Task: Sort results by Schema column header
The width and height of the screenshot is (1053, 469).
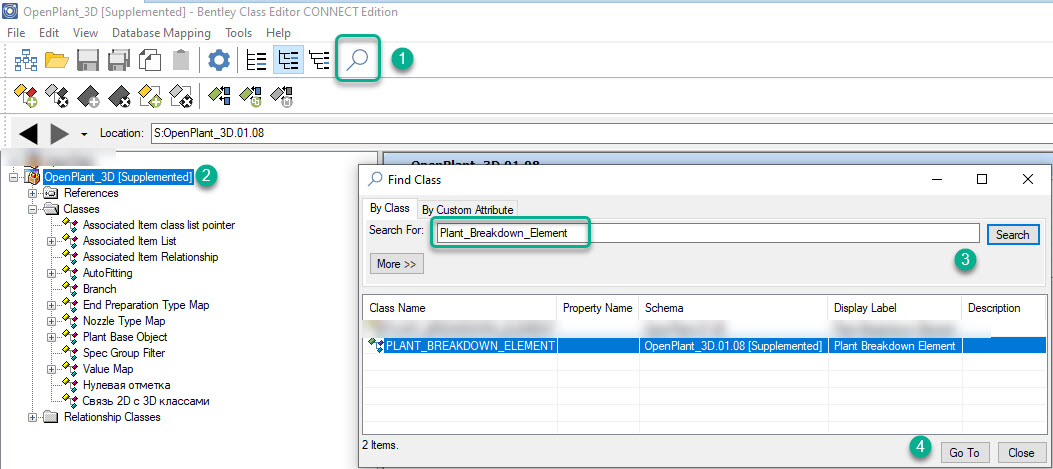Action: coord(733,308)
